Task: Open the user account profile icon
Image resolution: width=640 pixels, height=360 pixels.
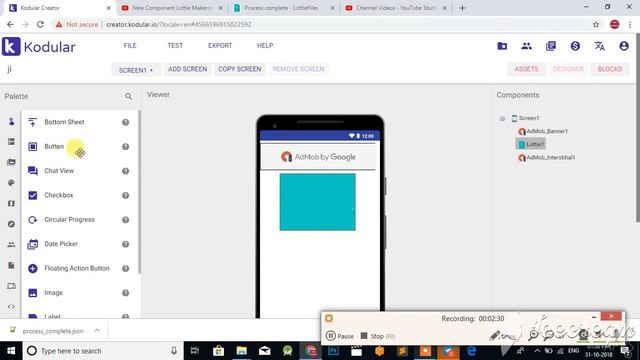Action: point(624,46)
